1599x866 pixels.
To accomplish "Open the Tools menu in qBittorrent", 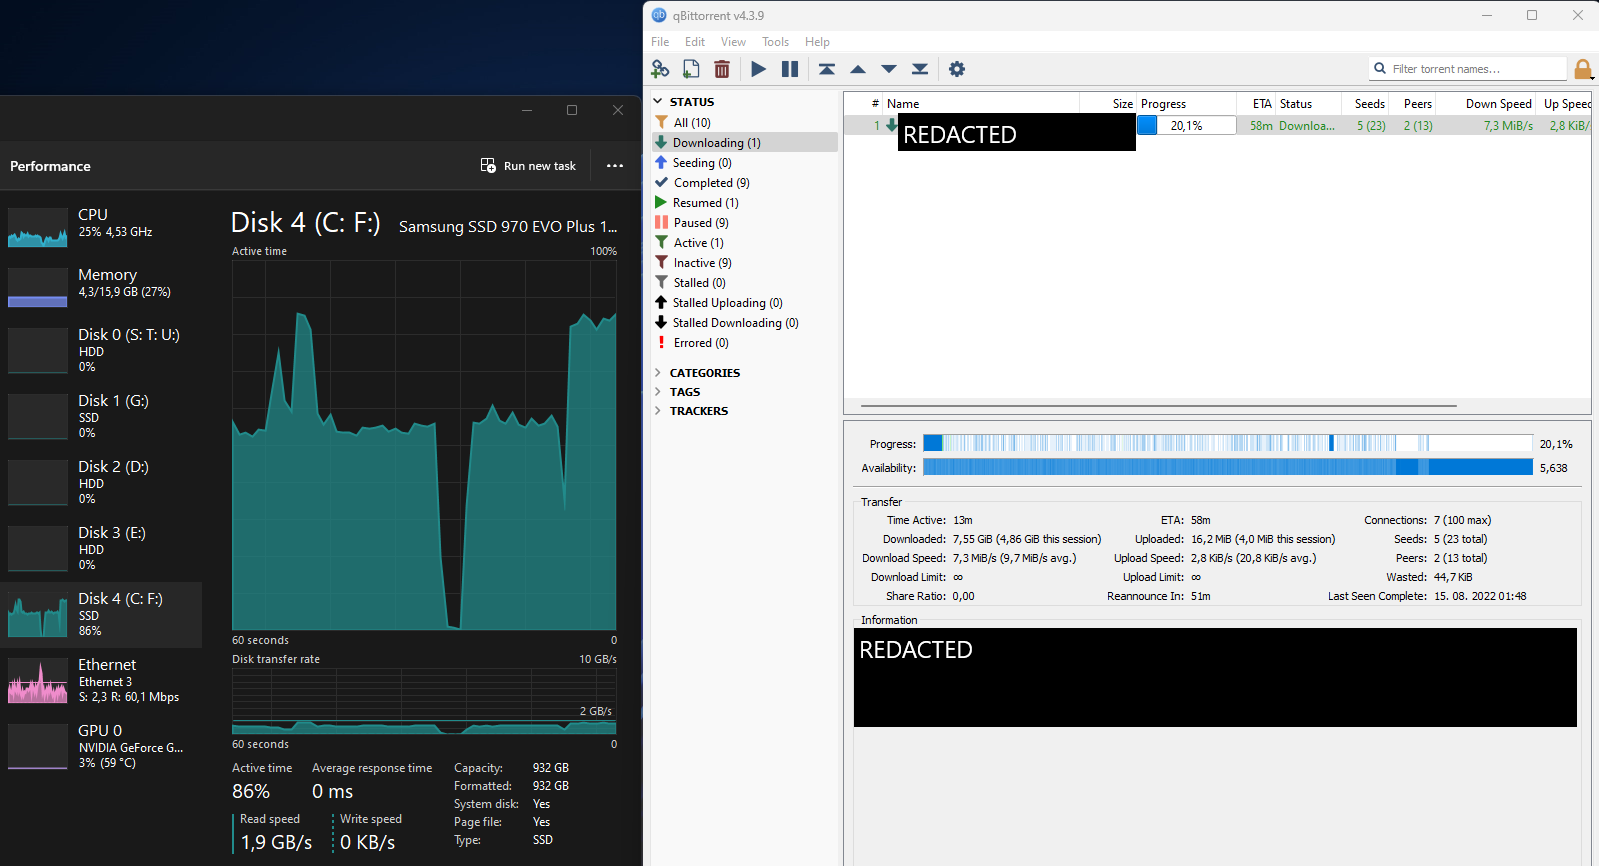I will click(775, 42).
